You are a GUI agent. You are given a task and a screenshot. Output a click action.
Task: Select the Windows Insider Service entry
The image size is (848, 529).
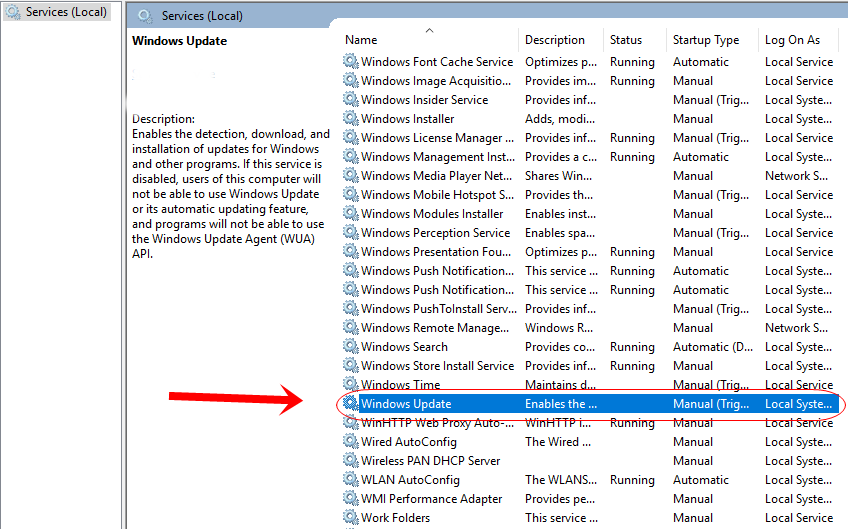425,100
